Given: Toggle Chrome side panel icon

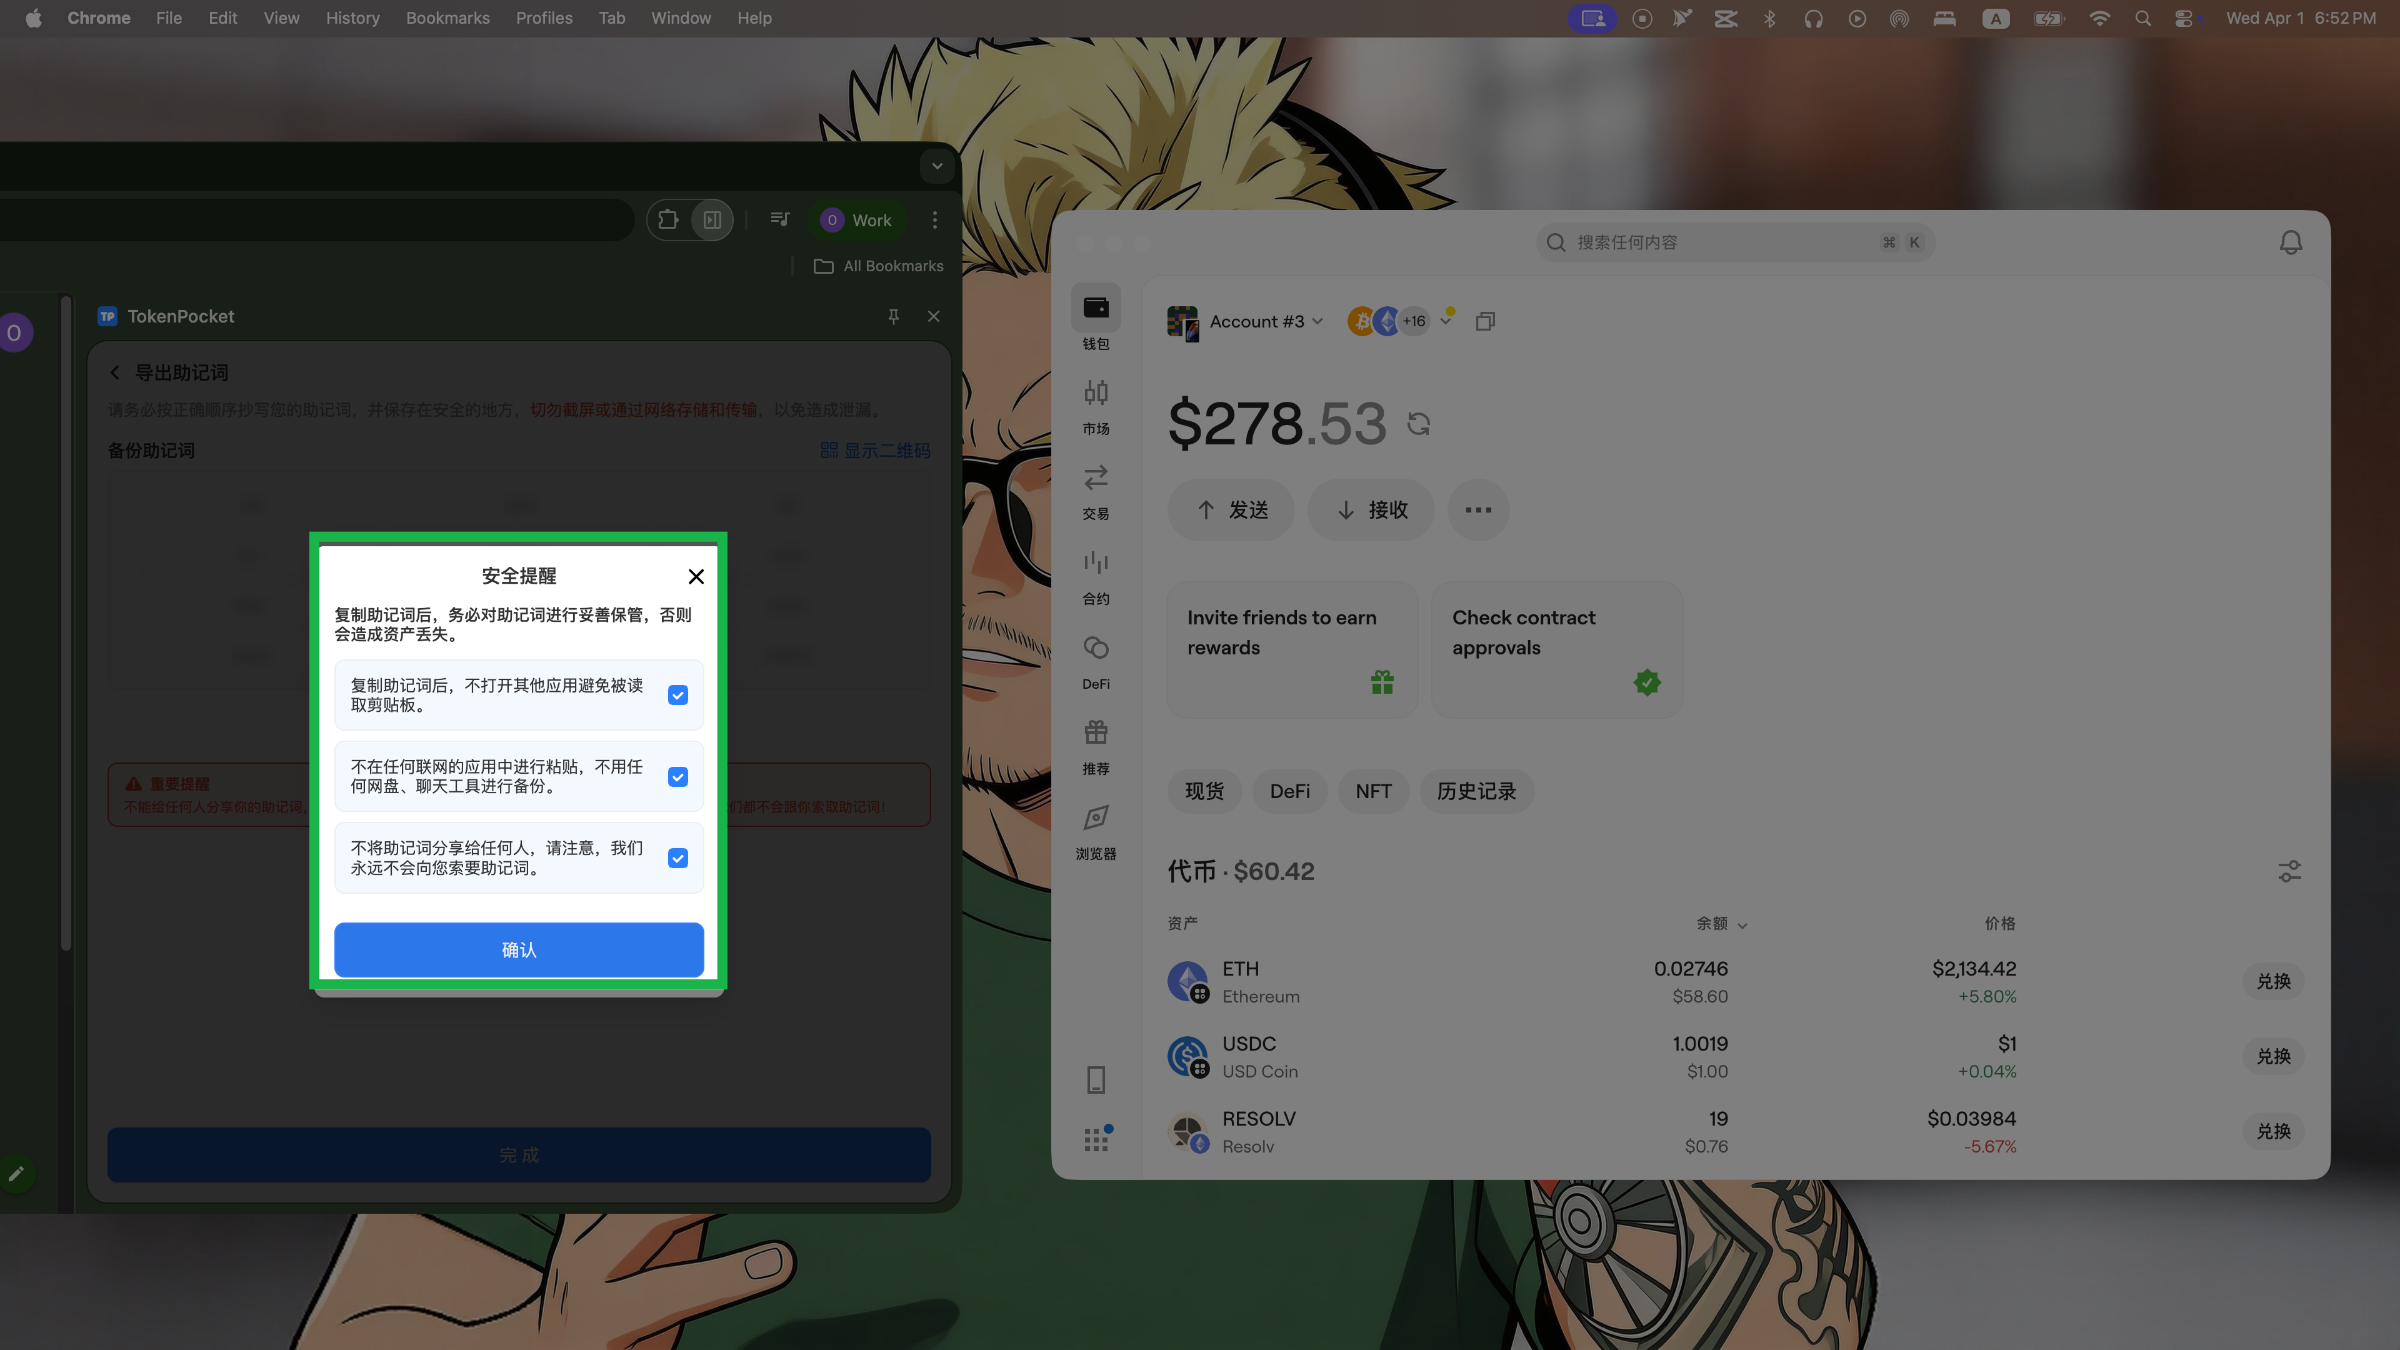Looking at the screenshot, I should tap(712, 220).
